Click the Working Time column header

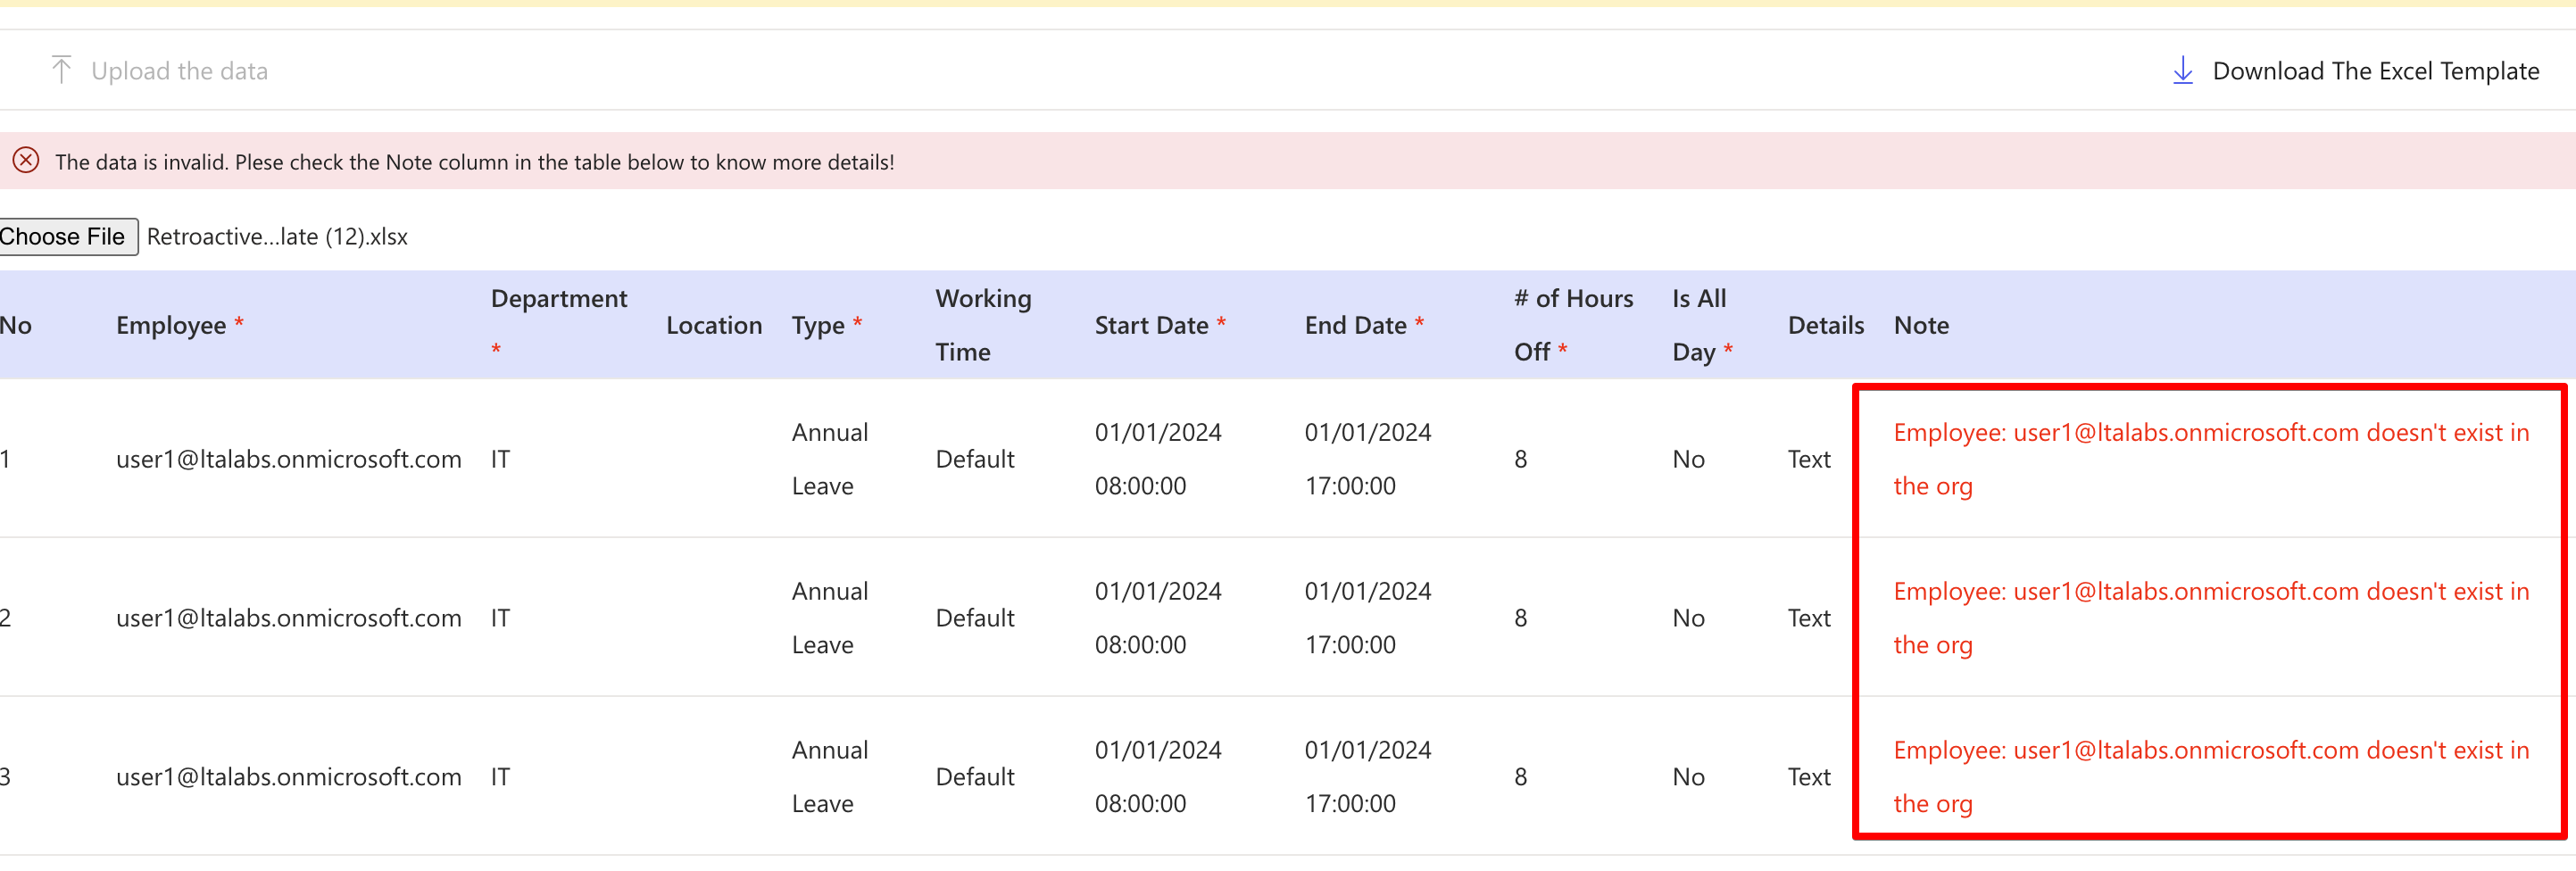click(982, 325)
